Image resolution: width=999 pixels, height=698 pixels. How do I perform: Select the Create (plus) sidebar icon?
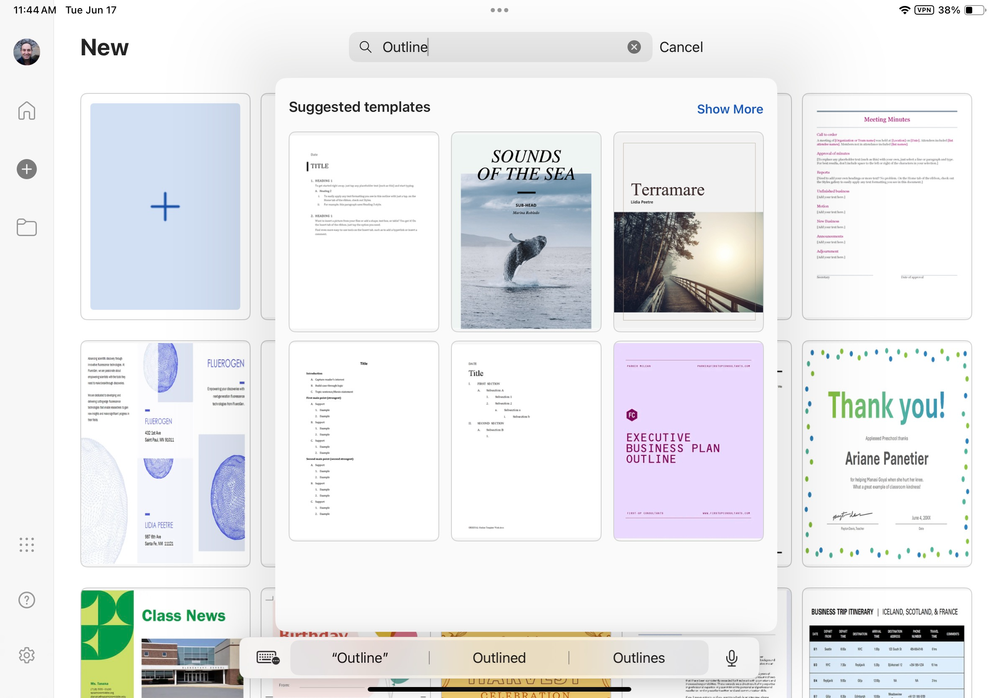[27, 169]
